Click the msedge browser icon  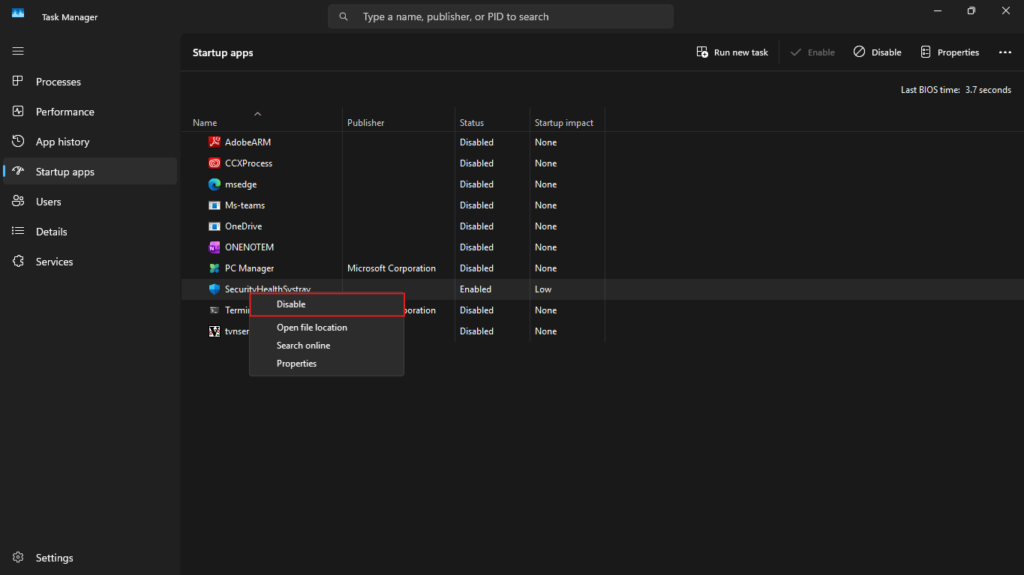(214, 184)
